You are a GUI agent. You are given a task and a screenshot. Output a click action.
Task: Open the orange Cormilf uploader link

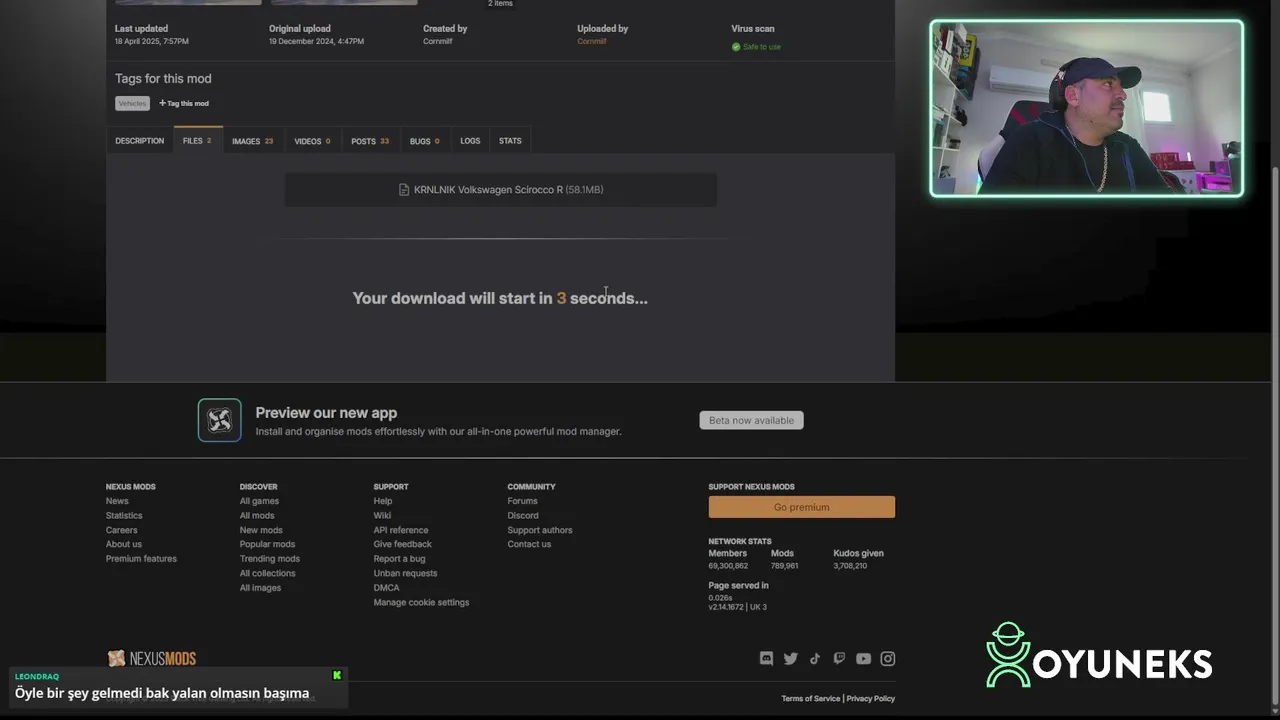coord(592,41)
